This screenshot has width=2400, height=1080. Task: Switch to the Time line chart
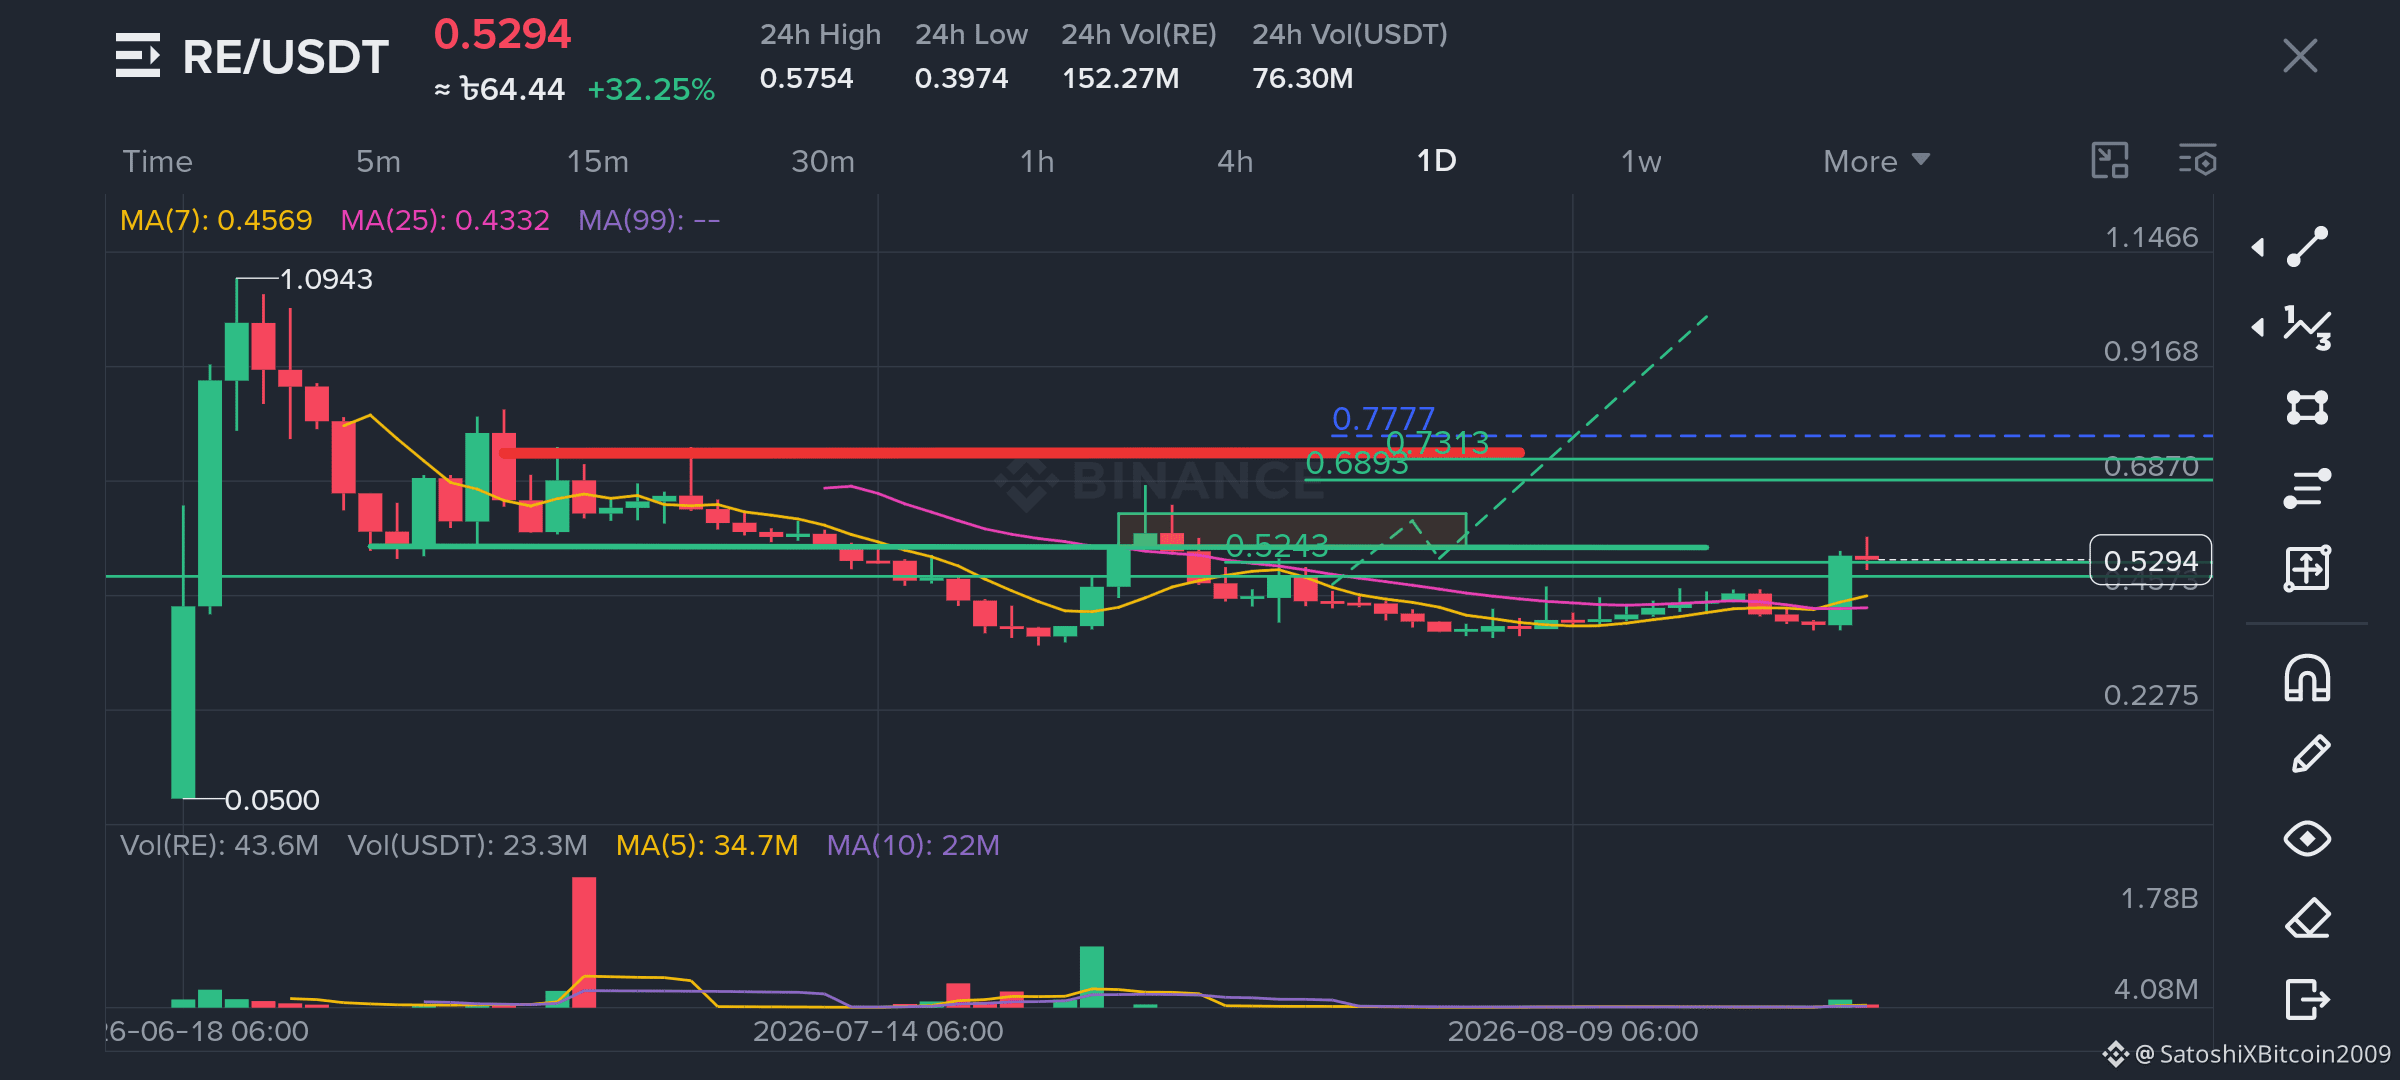coord(157,161)
